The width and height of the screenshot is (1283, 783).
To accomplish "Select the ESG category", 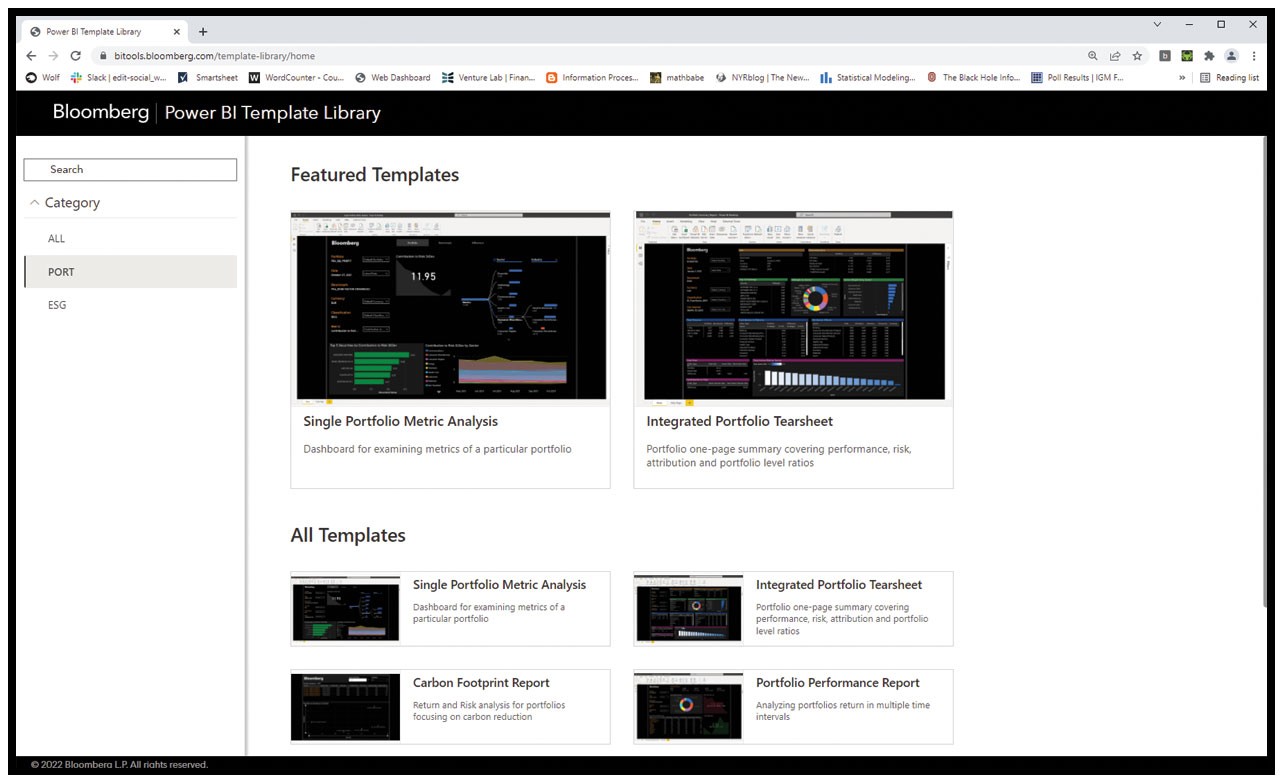I will (57, 305).
